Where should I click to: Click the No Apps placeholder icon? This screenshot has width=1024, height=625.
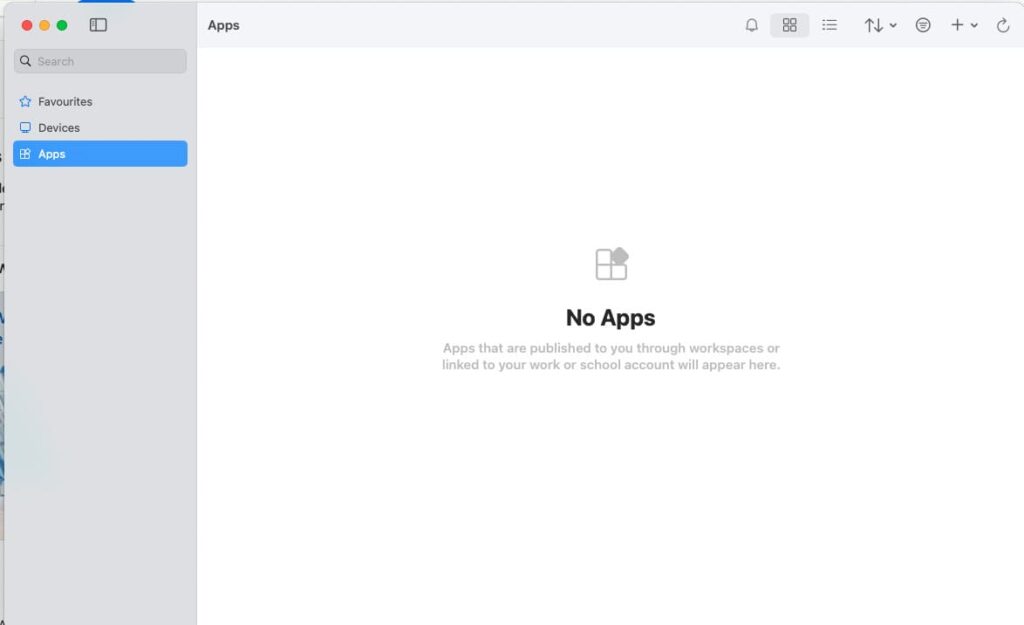click(x=611, y=264)
